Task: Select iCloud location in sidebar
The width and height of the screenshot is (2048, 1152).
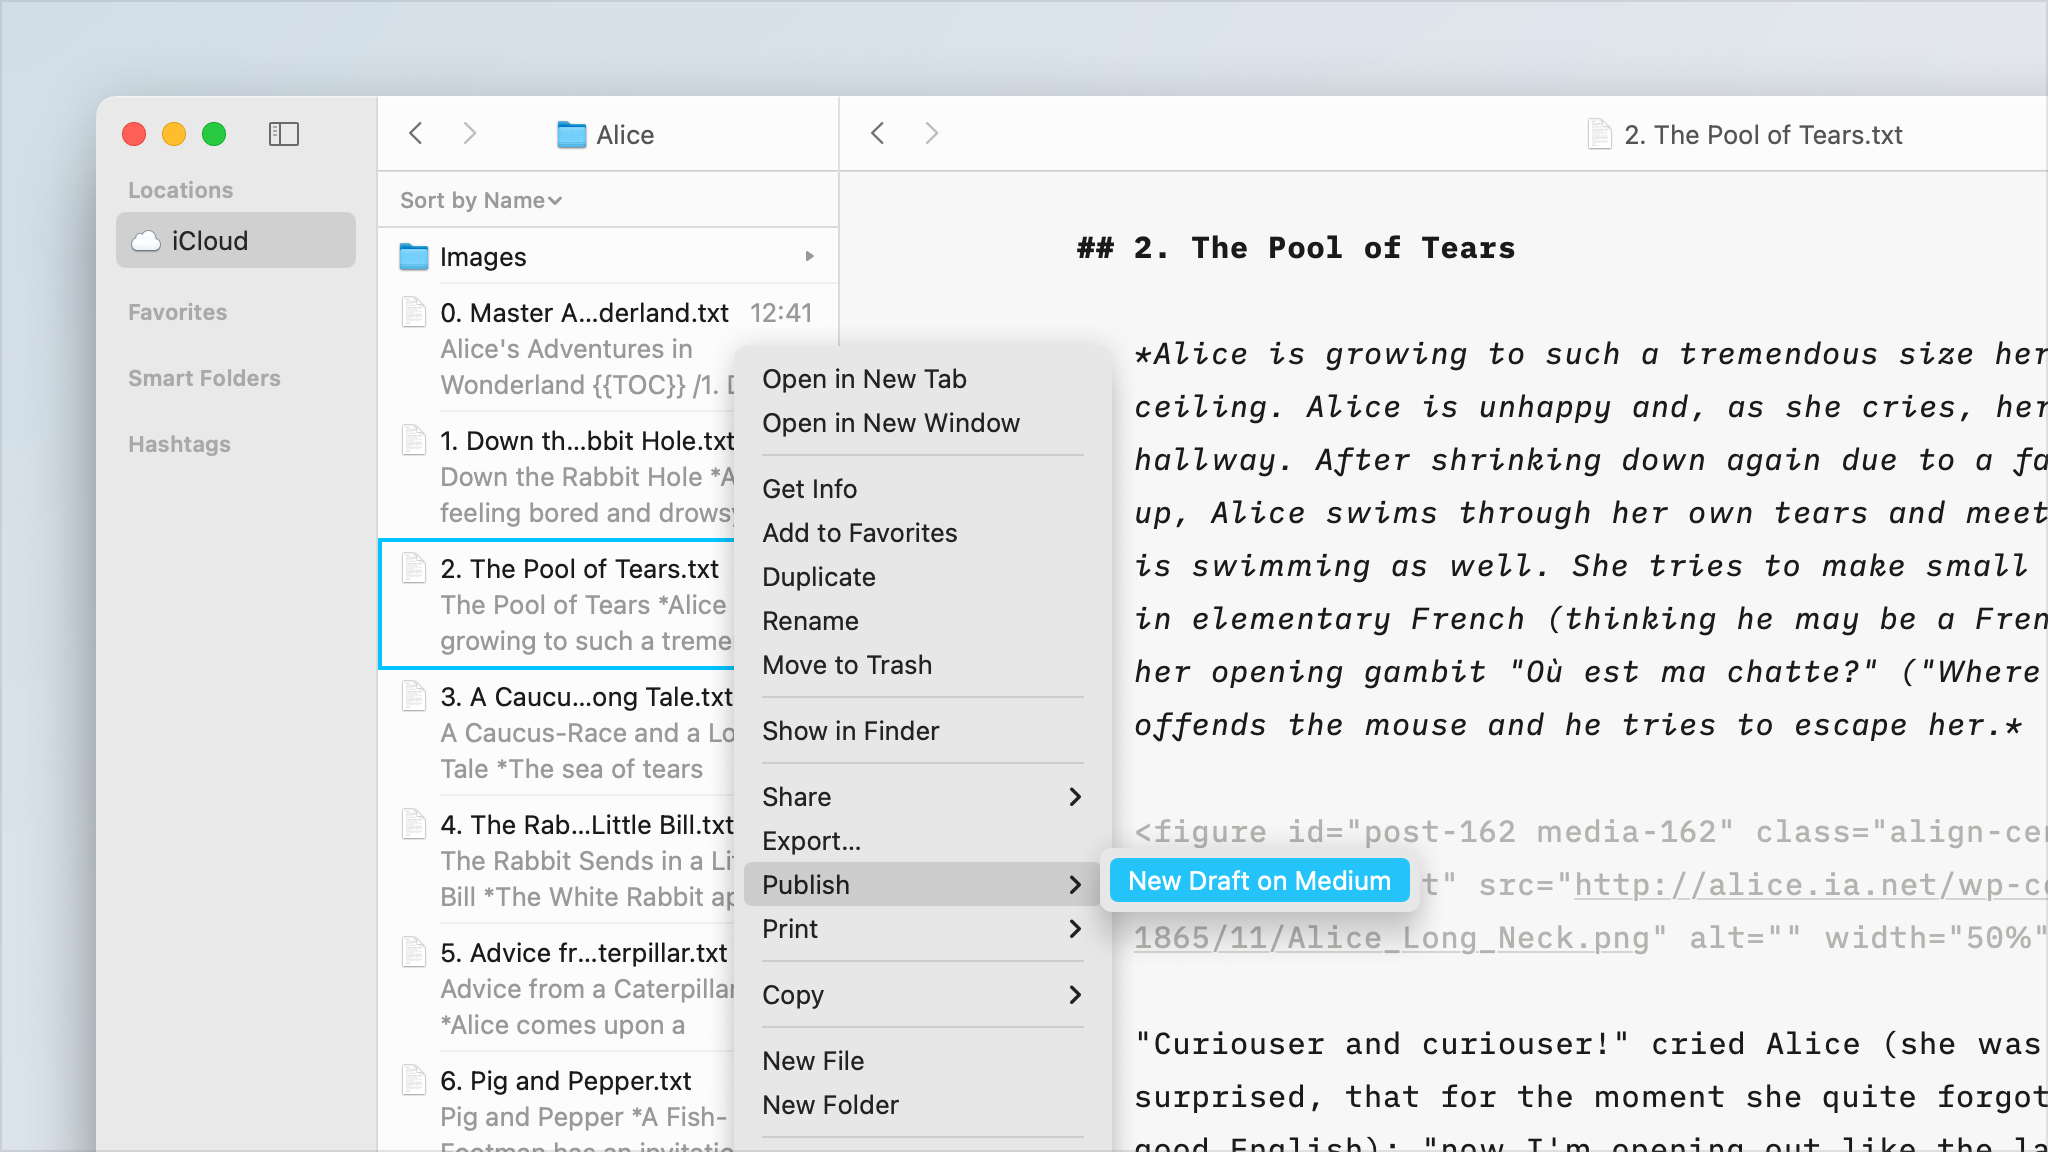Action: coord(236,240)
